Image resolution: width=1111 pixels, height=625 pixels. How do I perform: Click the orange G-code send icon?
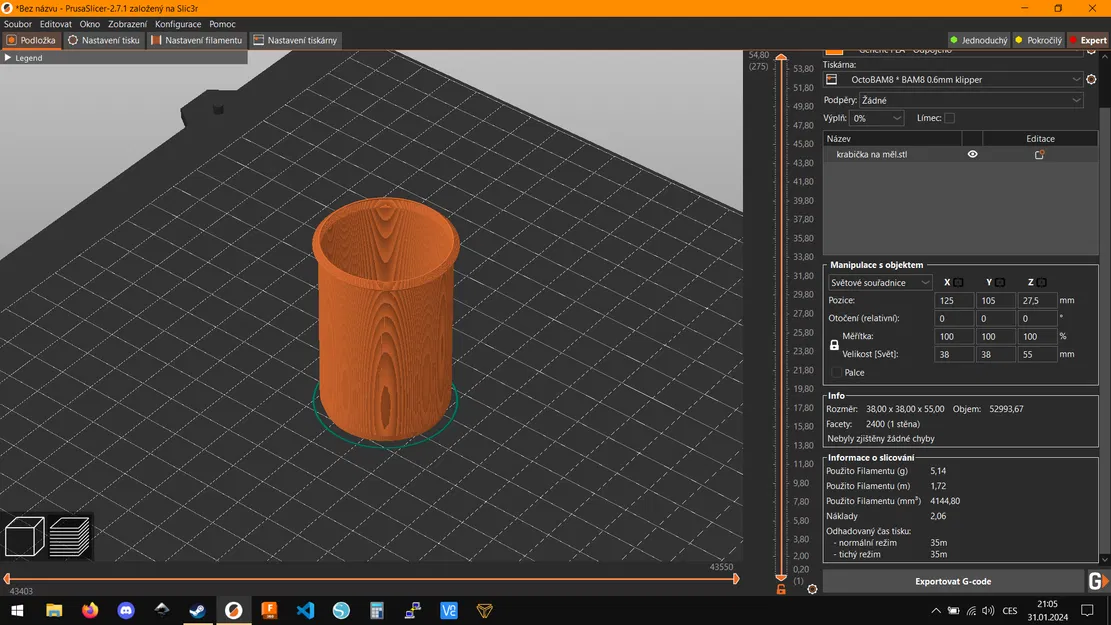(1097, 581)
